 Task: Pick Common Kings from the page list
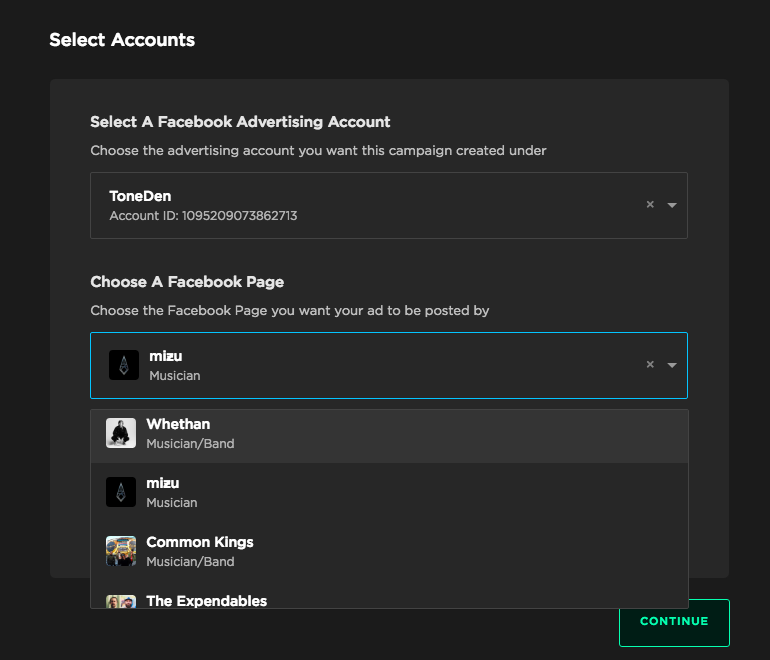pyautogui.click(x=389, y=551)
